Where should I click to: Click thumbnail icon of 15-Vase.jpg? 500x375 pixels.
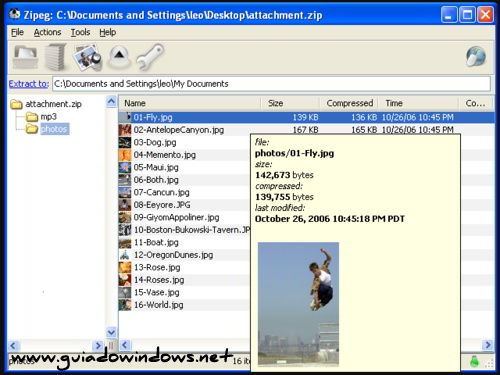[125, 292]
